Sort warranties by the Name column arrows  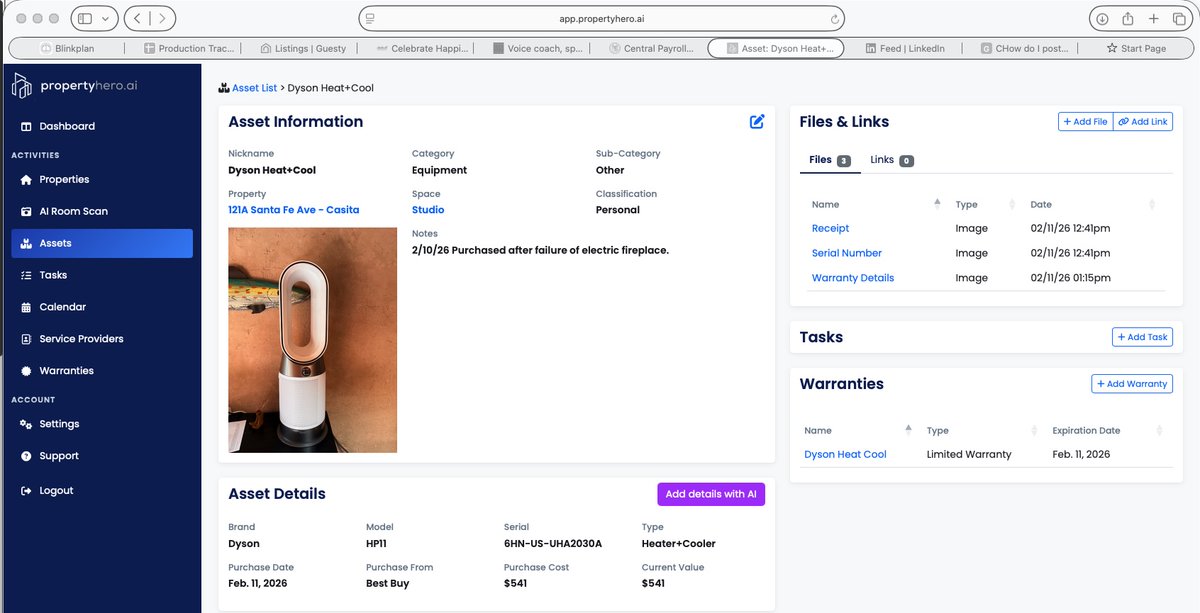coord(908,430)
